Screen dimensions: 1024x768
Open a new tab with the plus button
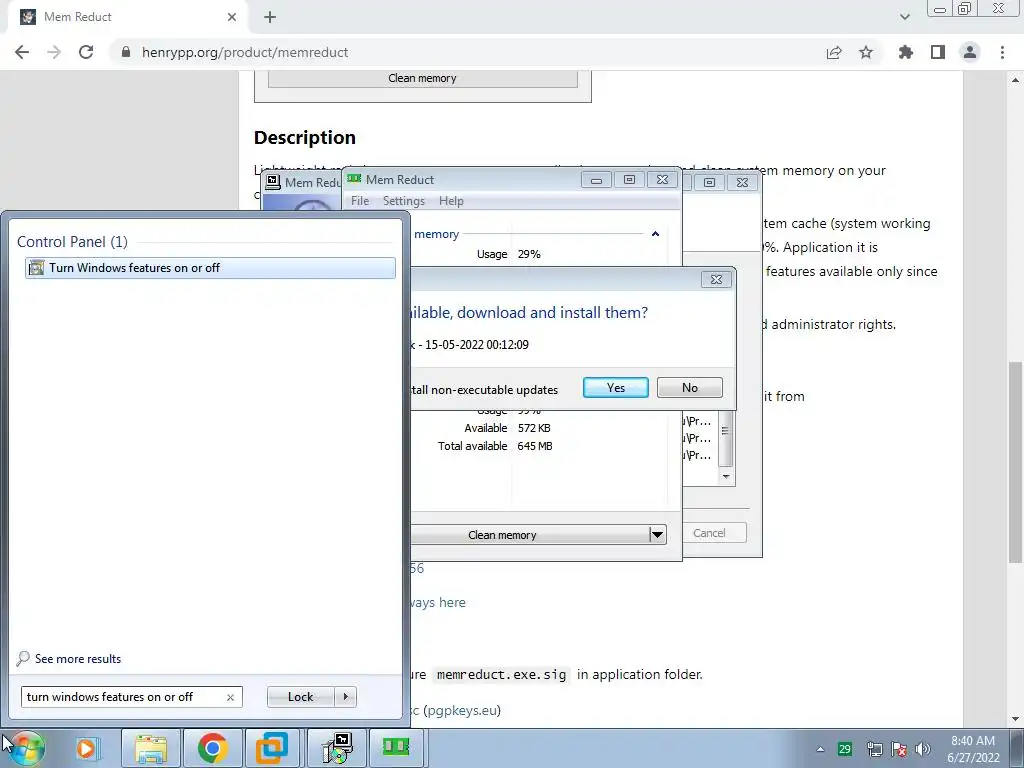(x=270, y=18)
